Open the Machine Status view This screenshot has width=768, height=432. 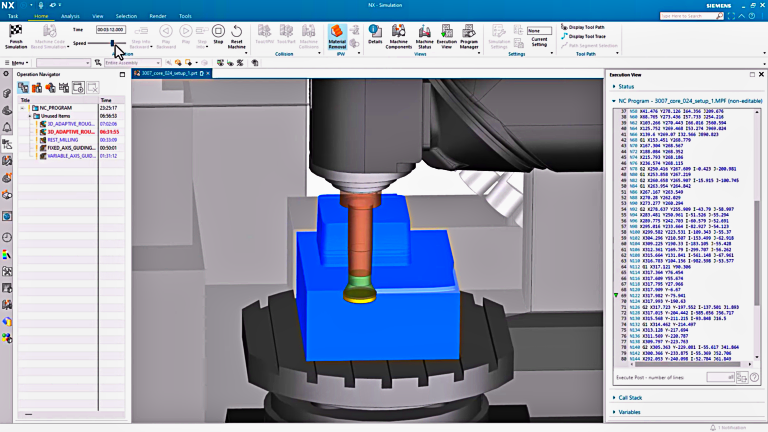[425, 36]
